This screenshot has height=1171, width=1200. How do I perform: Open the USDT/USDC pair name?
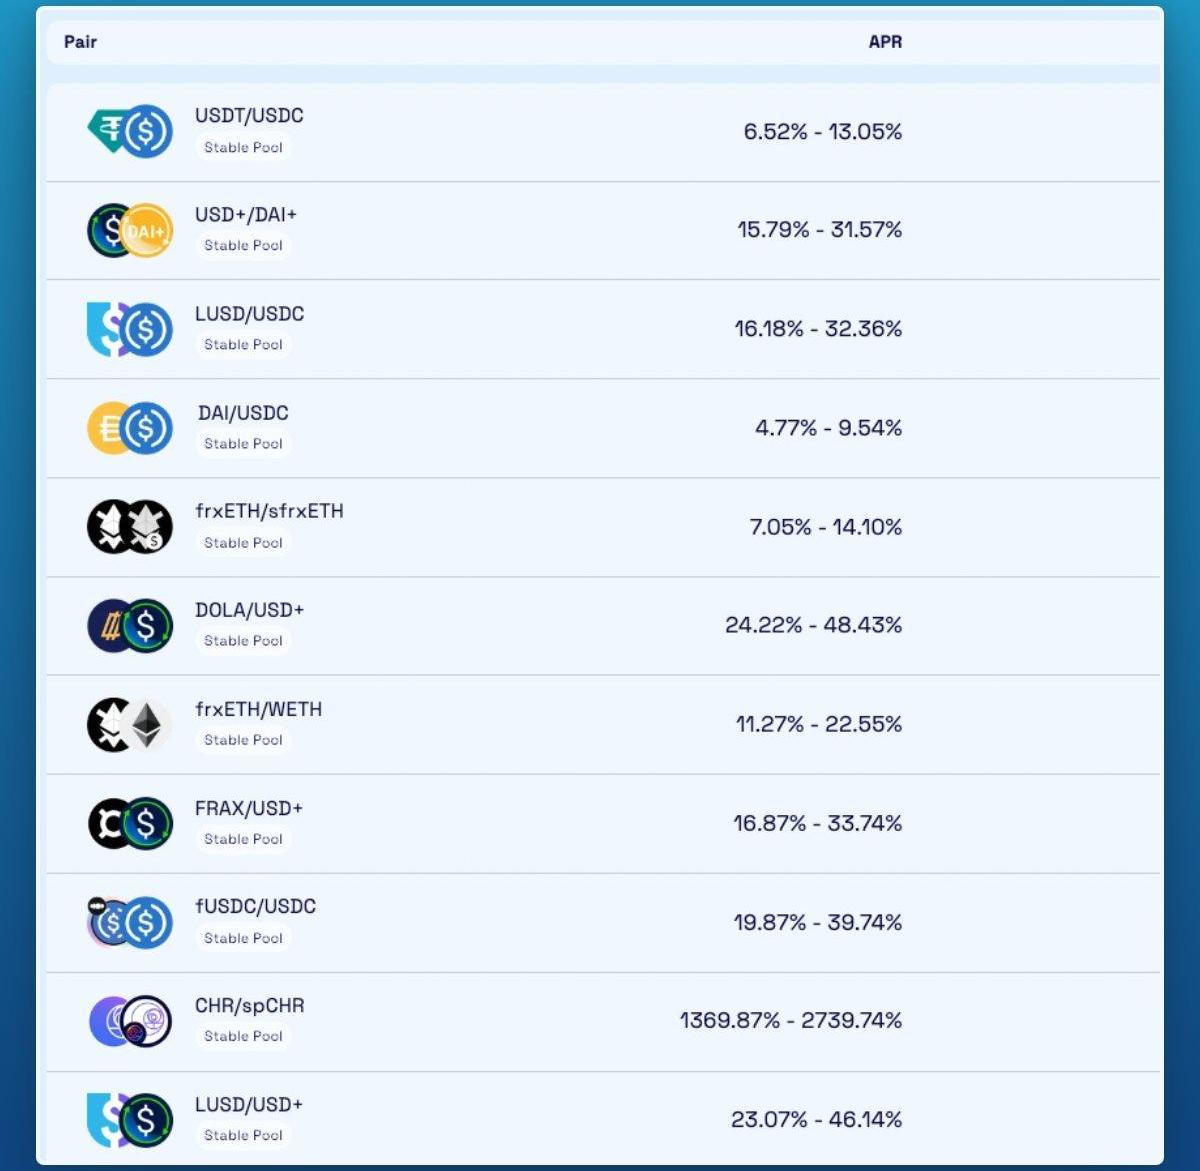tap(249, 116)
